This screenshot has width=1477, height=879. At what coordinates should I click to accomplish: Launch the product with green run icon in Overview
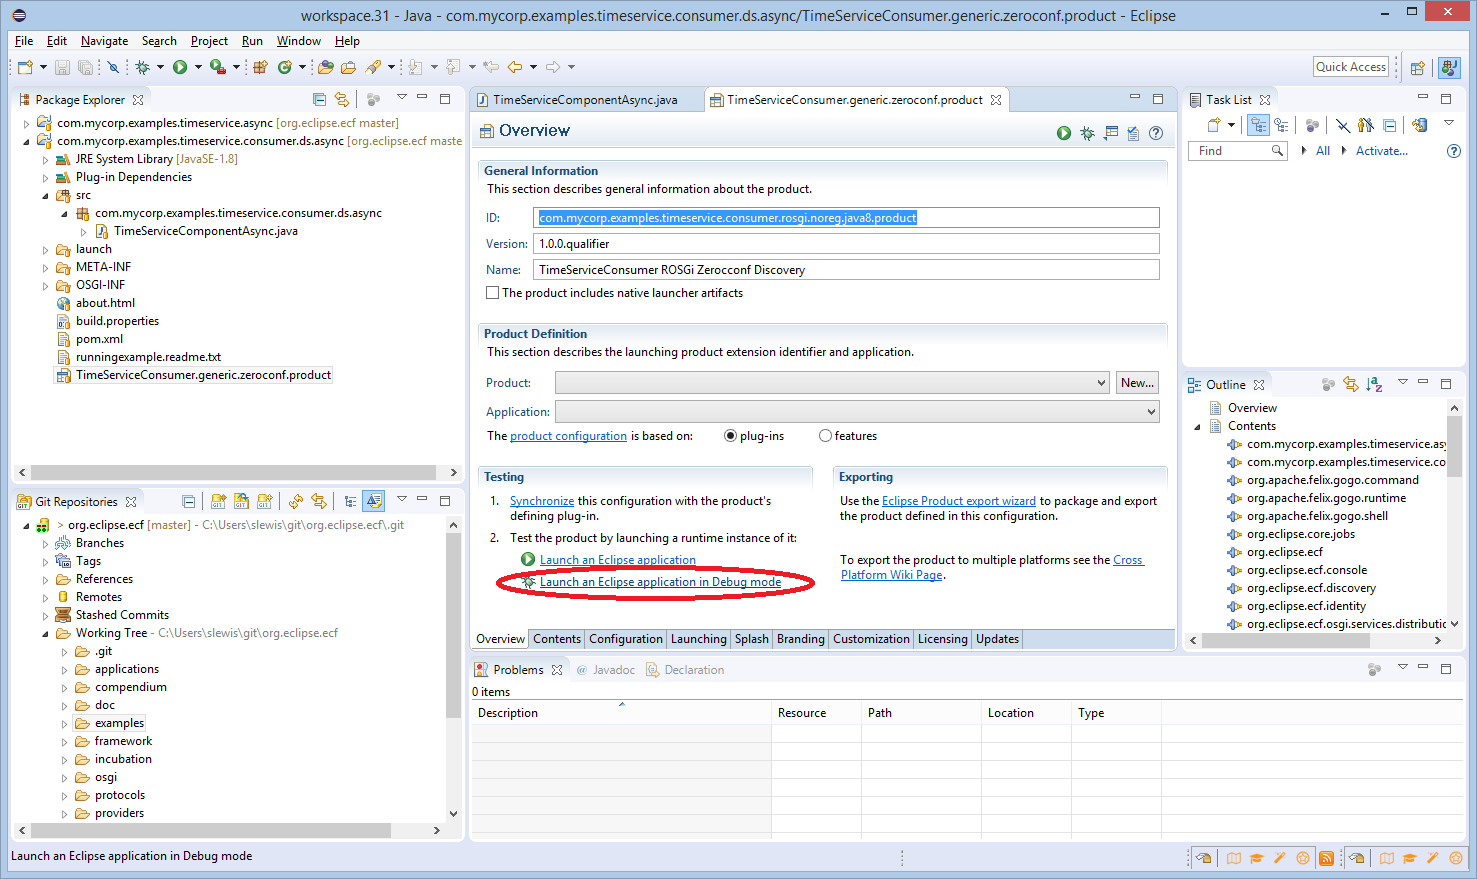(1064, 133)
